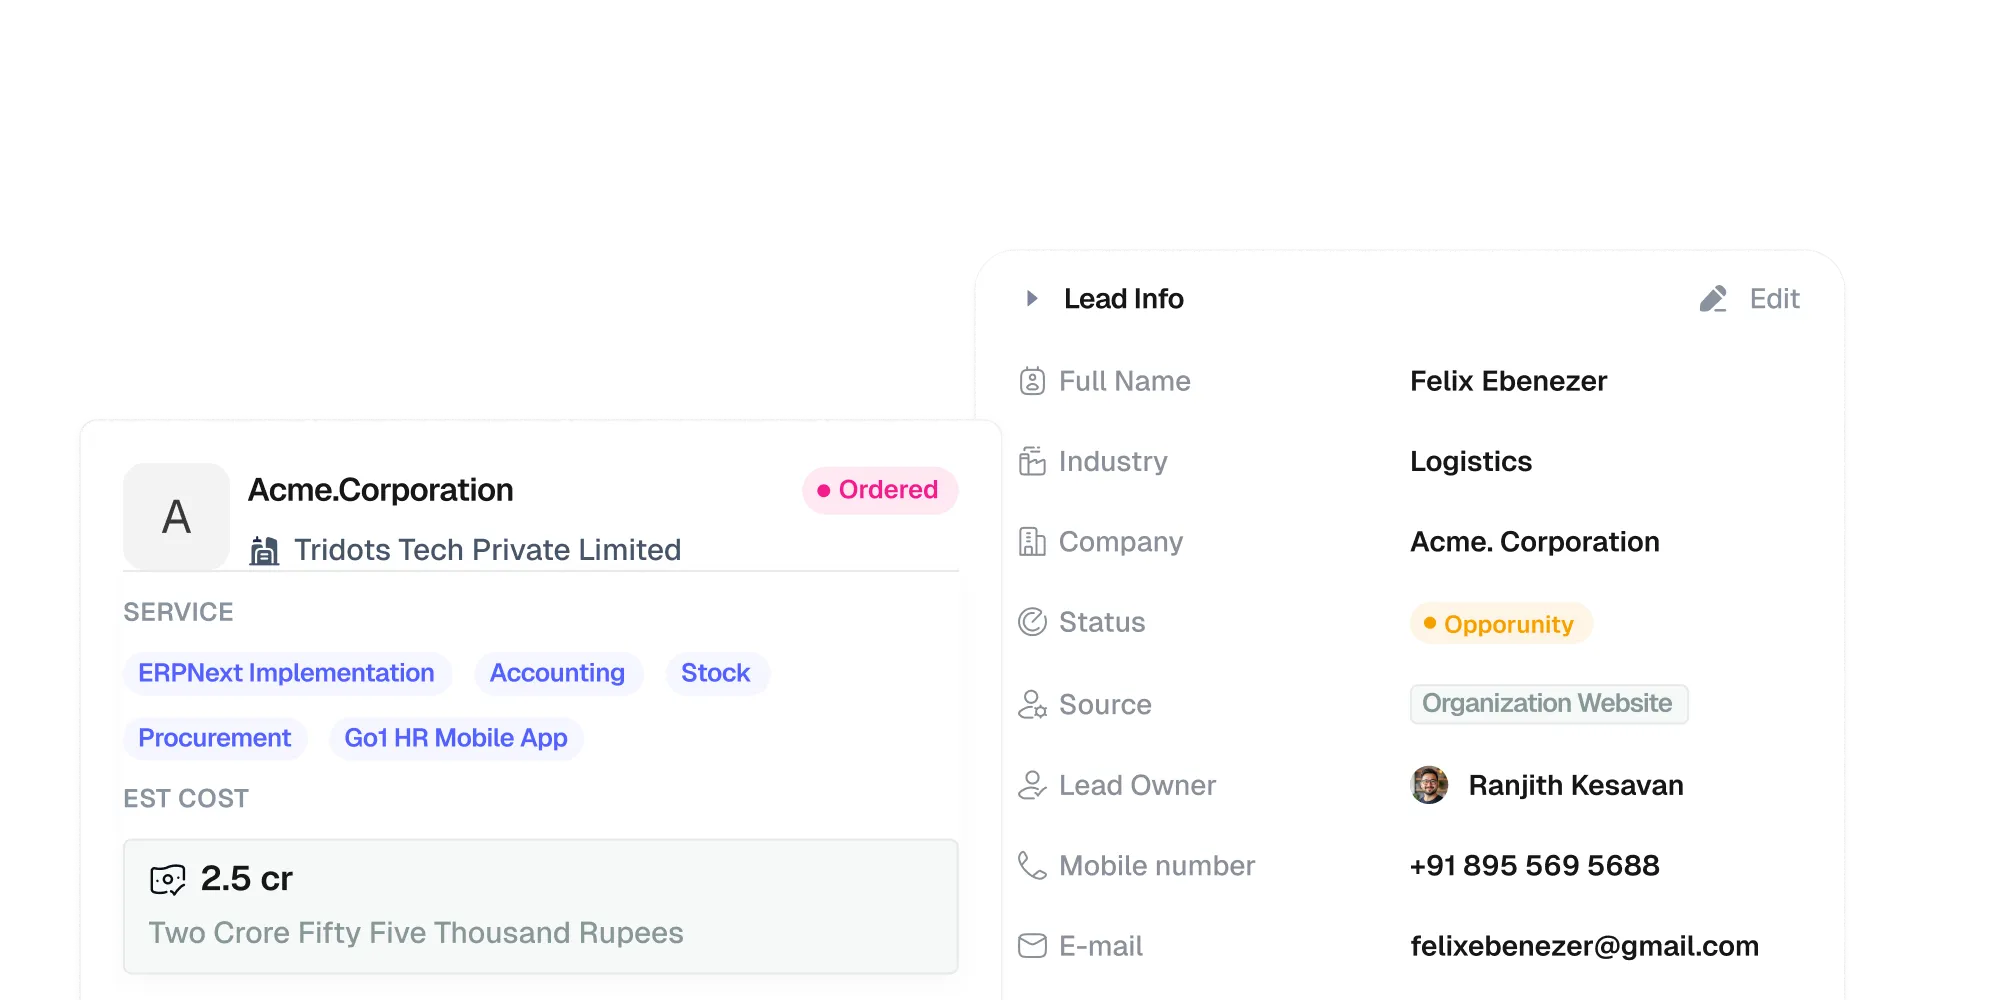Click the Lead Owner icon
This screenshot has height=1000, width=2000.
click(x=1032, y=785)
